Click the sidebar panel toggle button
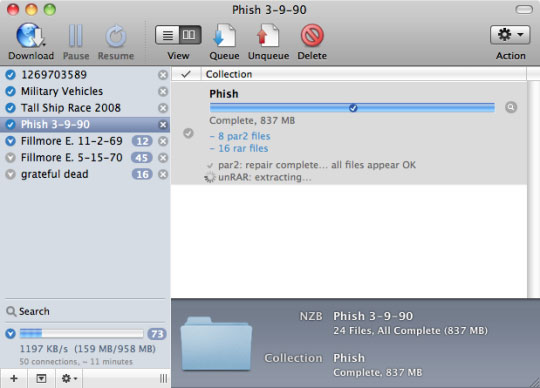The width and height of the screenshot is (540, 388). click(x=41, y=379)
